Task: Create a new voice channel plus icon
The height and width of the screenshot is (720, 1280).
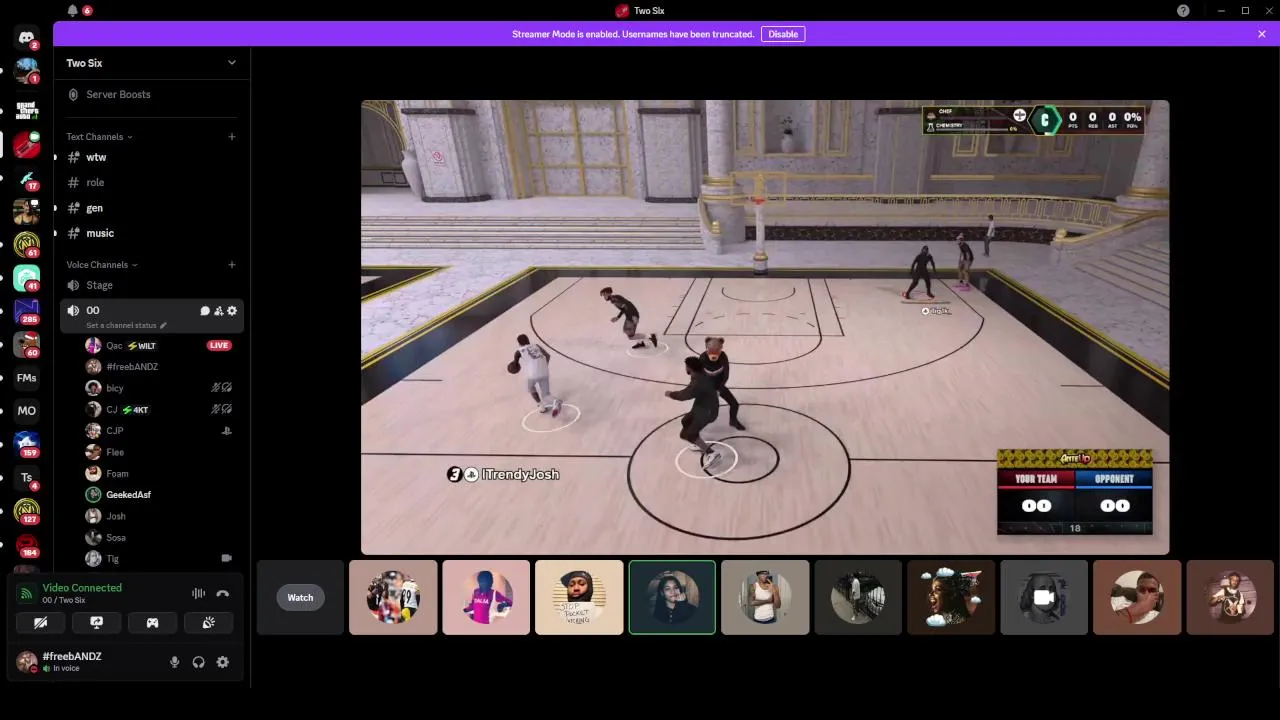Action: [x=232, y=264]
